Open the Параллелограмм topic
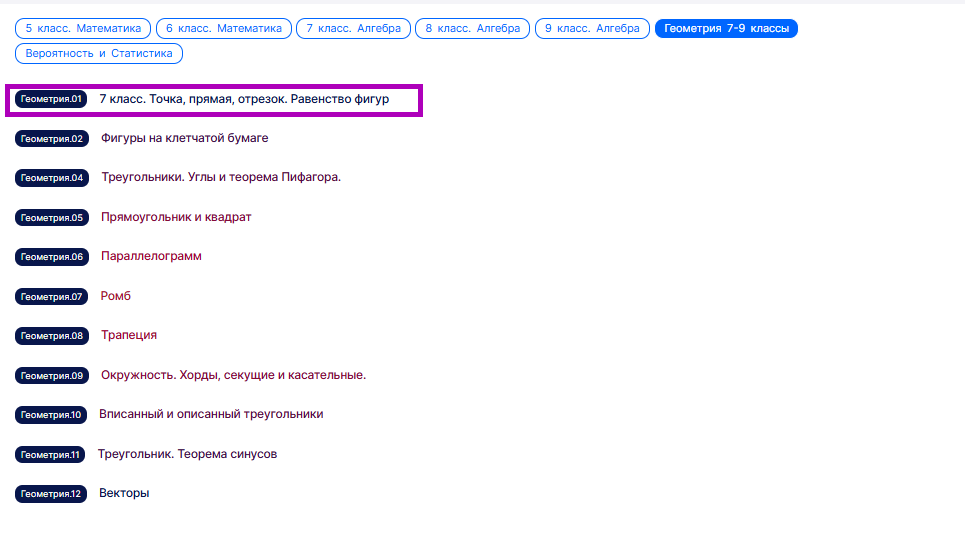Image resolution: width=965 pixels, height=536 pixels. (x=151, y=256)
